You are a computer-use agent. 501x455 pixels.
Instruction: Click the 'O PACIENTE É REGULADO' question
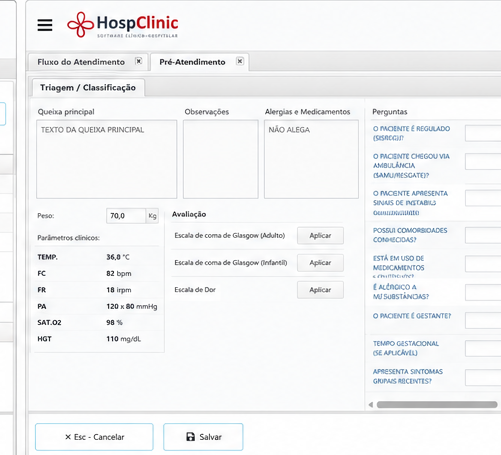[411, 133]
